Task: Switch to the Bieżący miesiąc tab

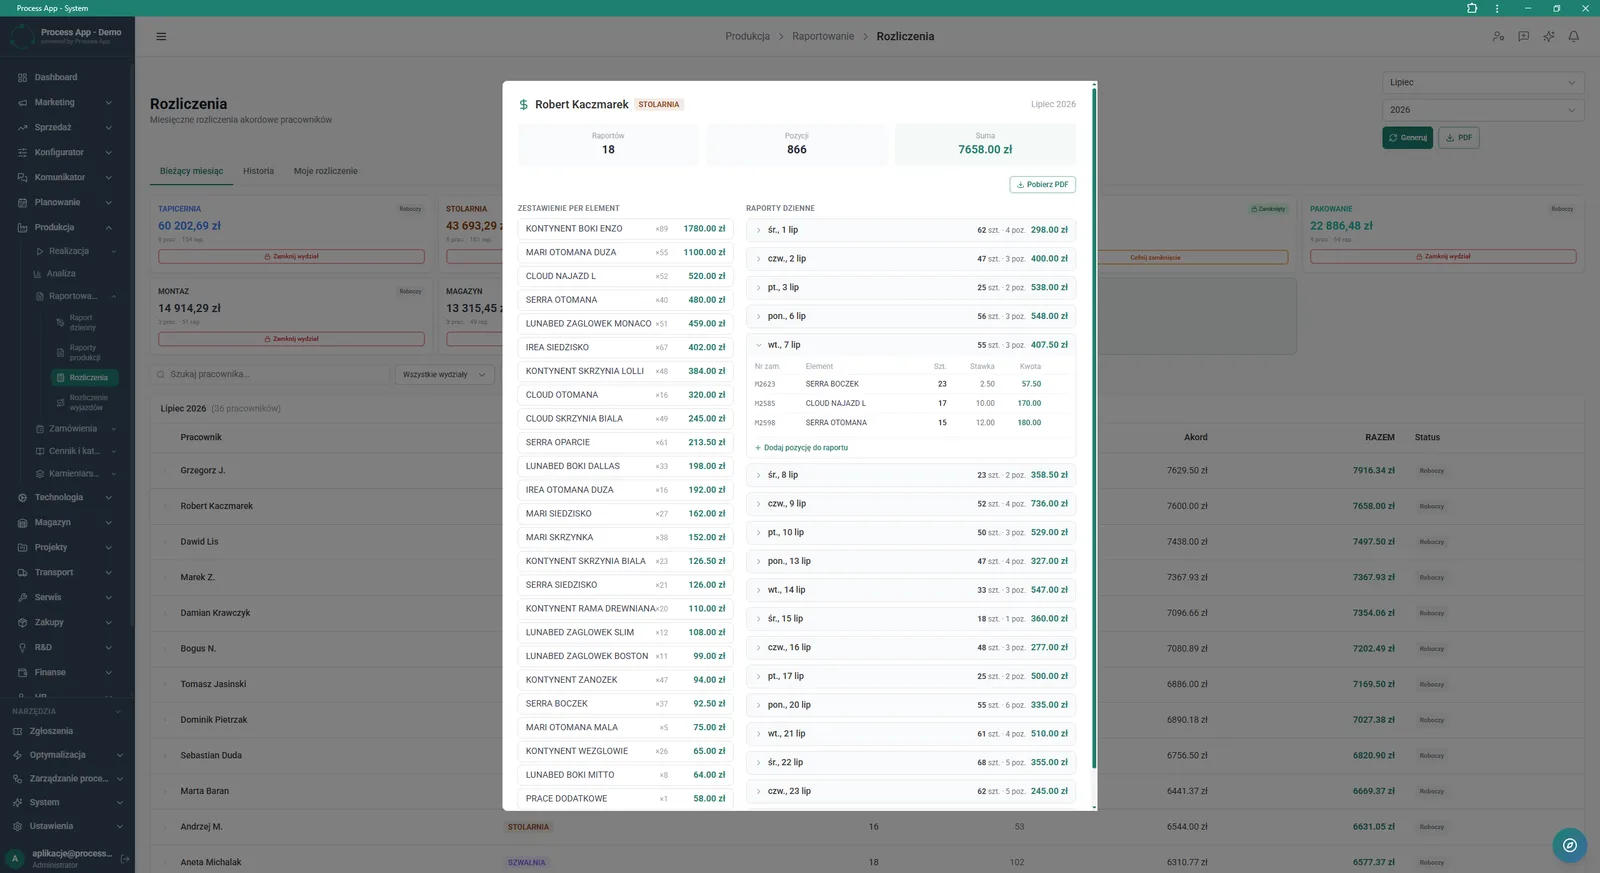Action: [192, 171]
